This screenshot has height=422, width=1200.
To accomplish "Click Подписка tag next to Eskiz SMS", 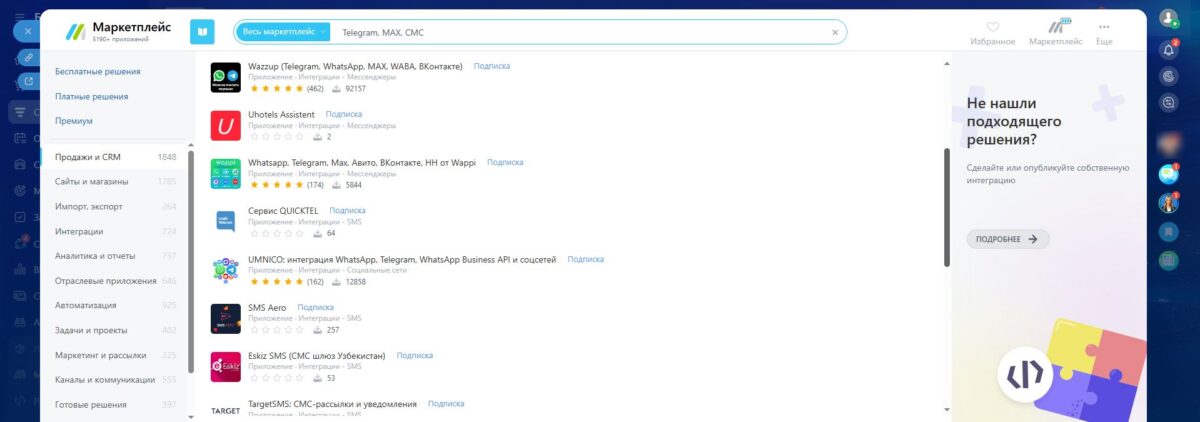I will [x=415, y=355].
